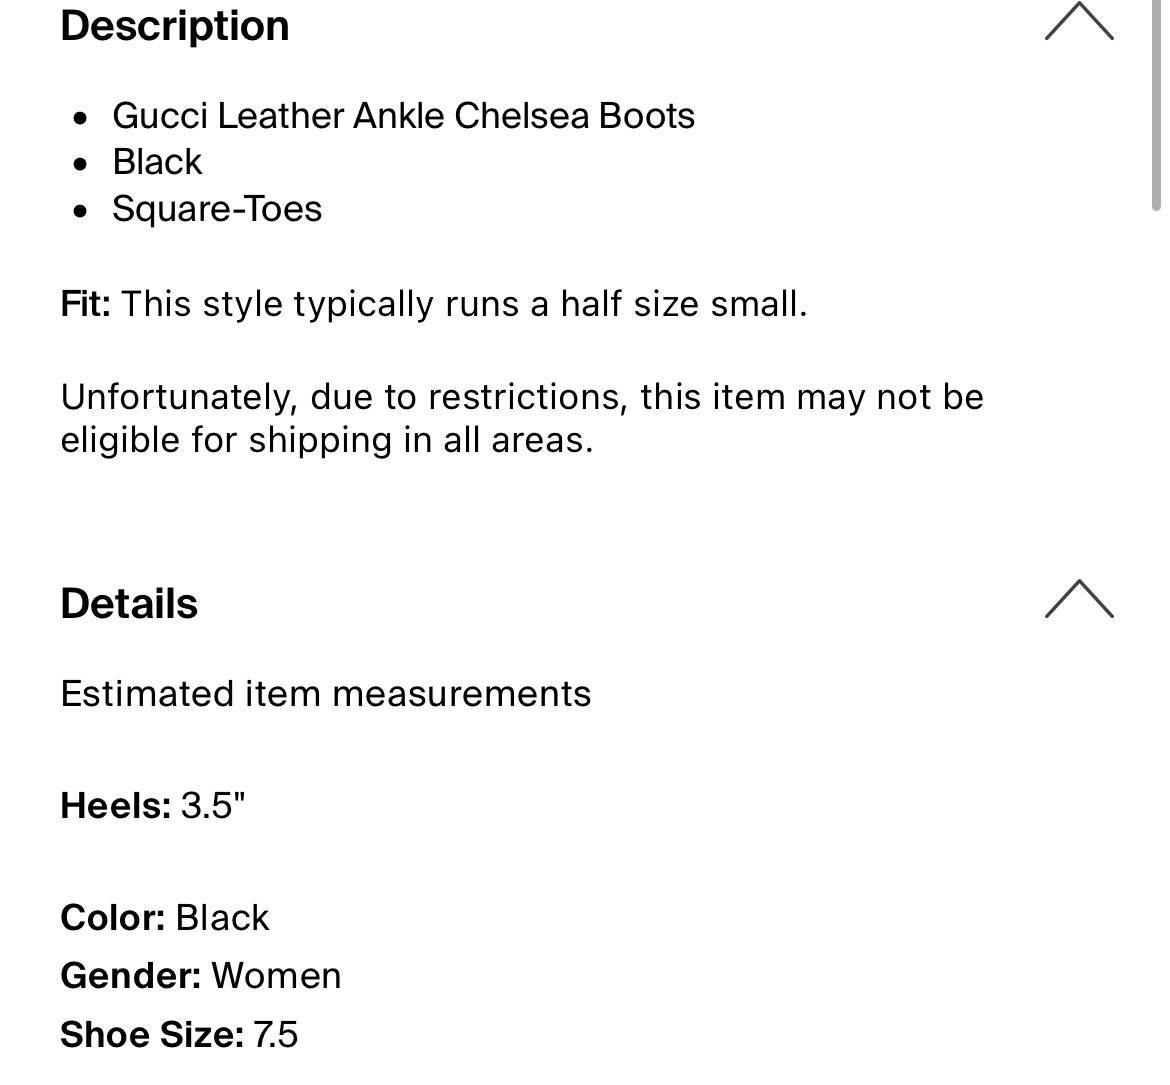This screenshot has width=1170, height=1085.
Task: Click the Gender label
Action: point(131,976)
